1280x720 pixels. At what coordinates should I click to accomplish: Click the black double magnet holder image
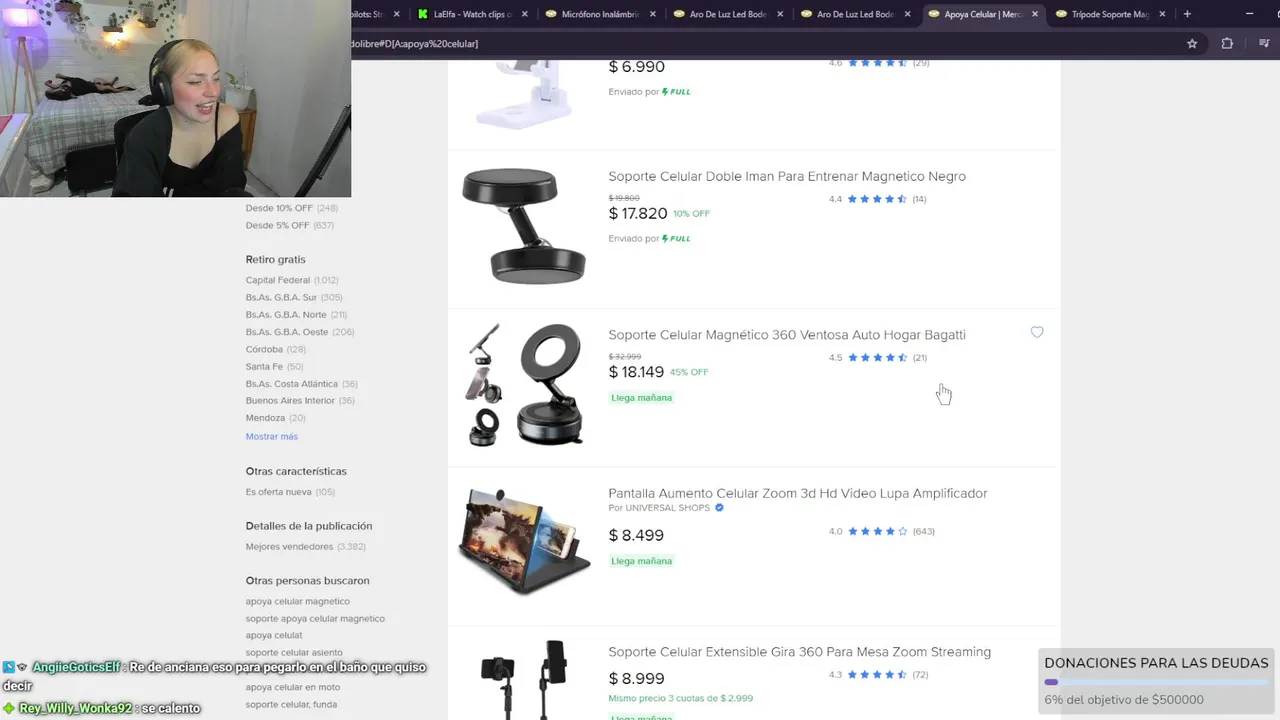525,226
